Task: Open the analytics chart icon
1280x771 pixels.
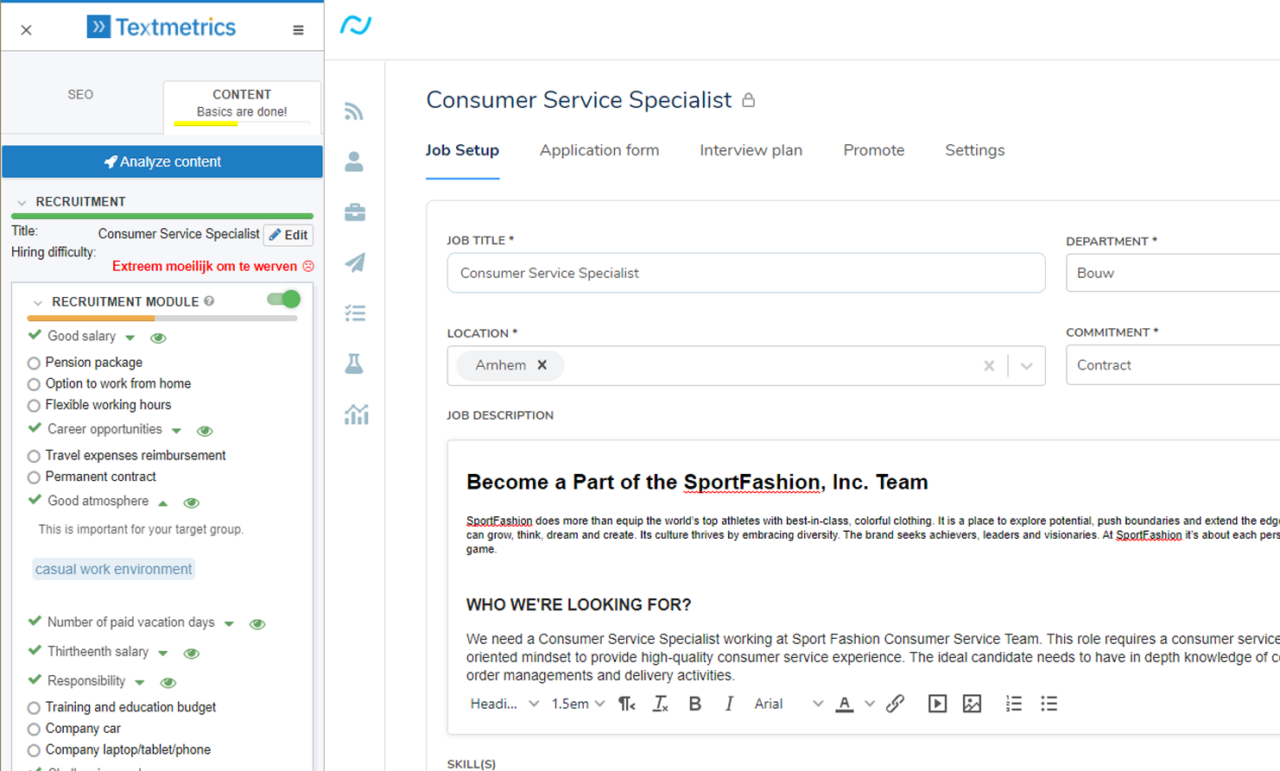Action: pyautogui.click(x=354, y=413)
